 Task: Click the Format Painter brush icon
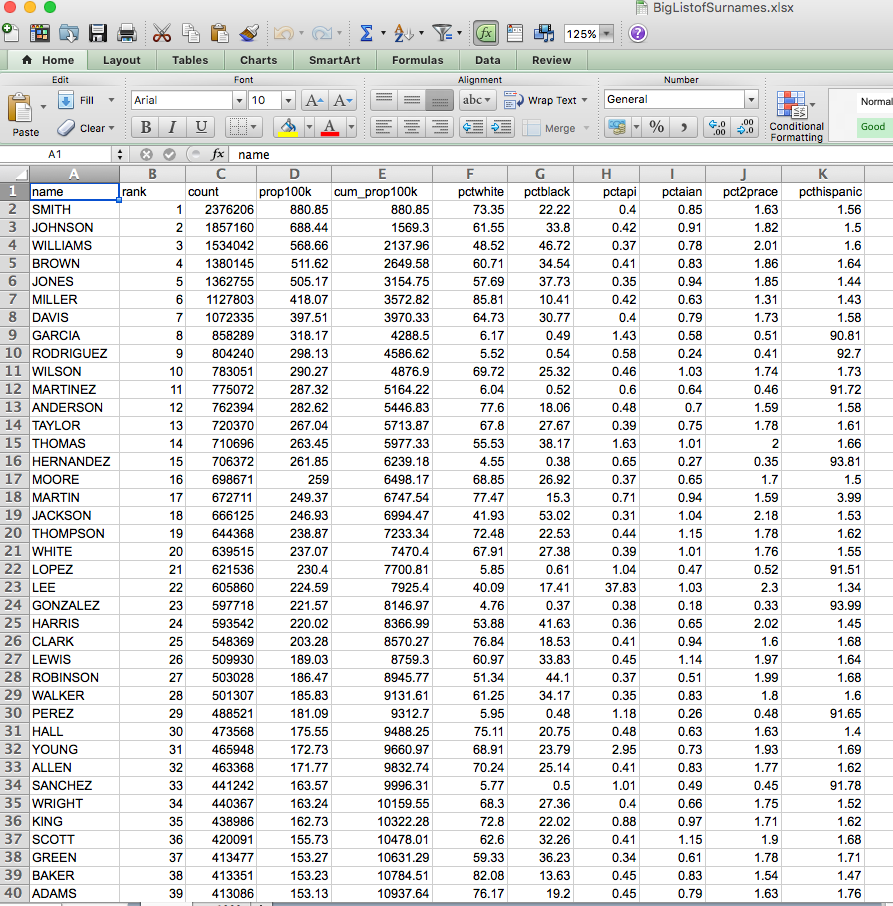[x=249, y=34]
